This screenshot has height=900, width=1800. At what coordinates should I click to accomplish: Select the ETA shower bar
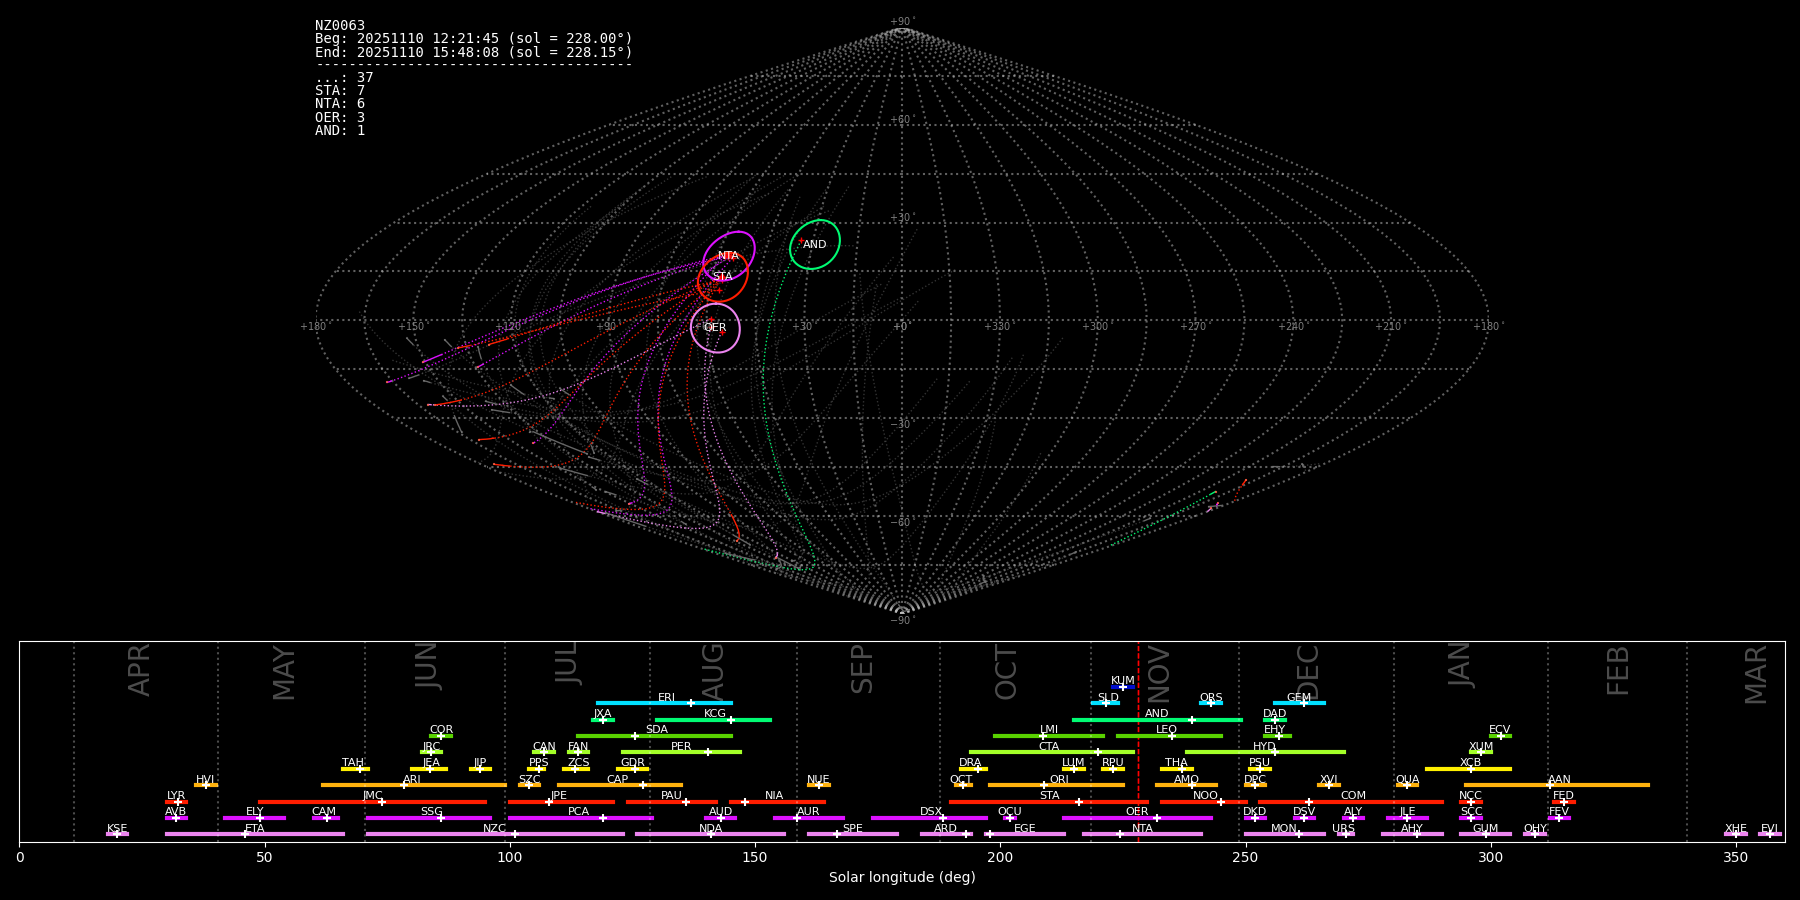click(x=254, y=834)
